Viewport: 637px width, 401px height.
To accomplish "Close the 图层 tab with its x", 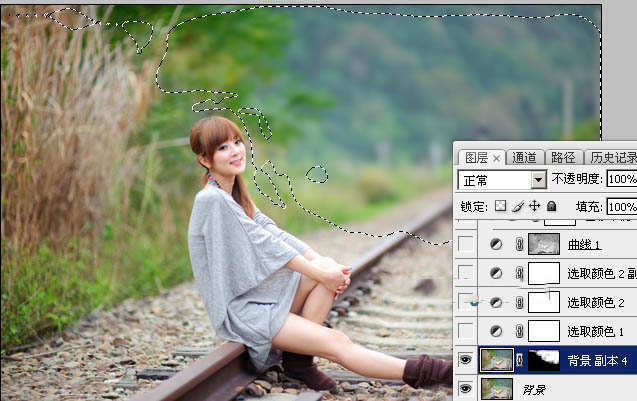I will click(x=496, y=158).
